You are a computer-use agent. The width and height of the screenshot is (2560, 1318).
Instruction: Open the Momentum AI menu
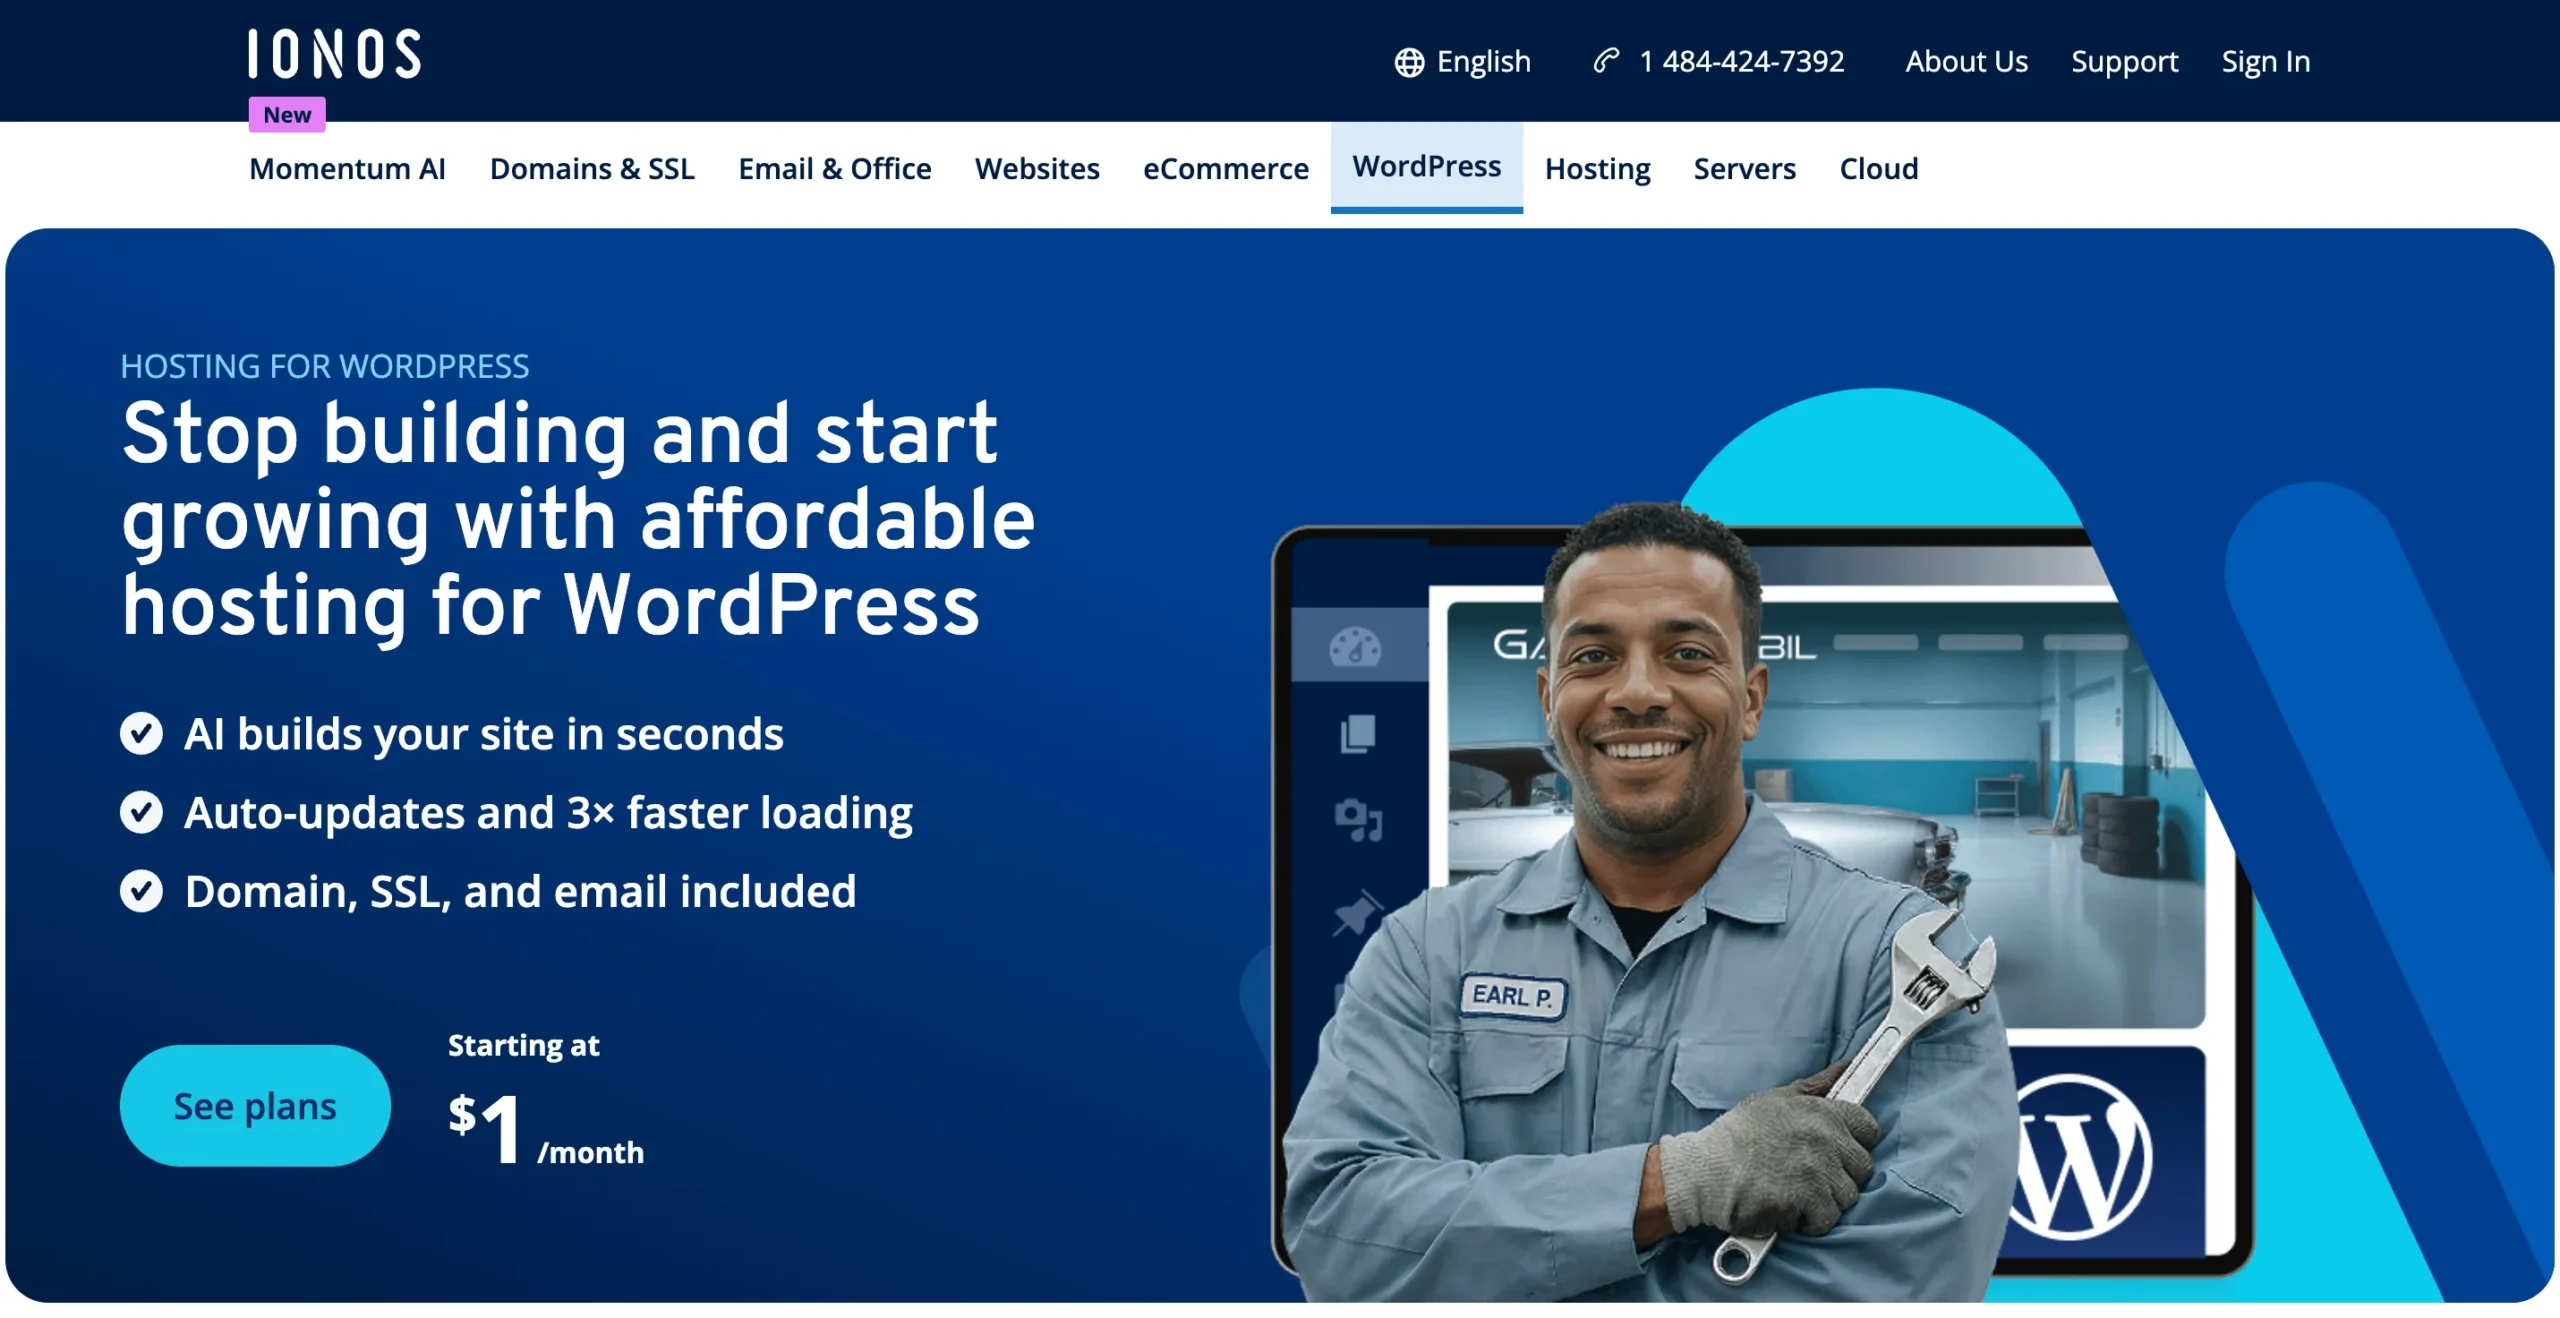coord(347,168)
